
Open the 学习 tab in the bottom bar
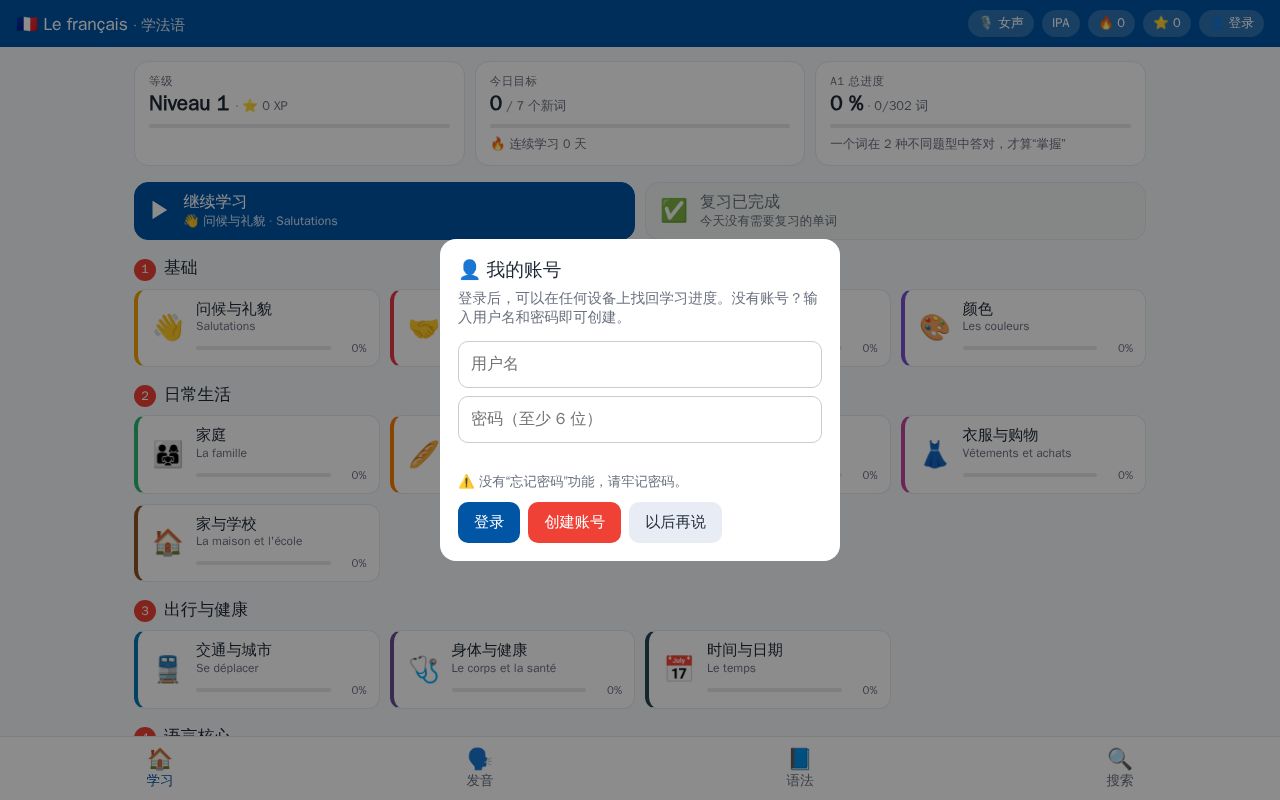coord(160,768)
